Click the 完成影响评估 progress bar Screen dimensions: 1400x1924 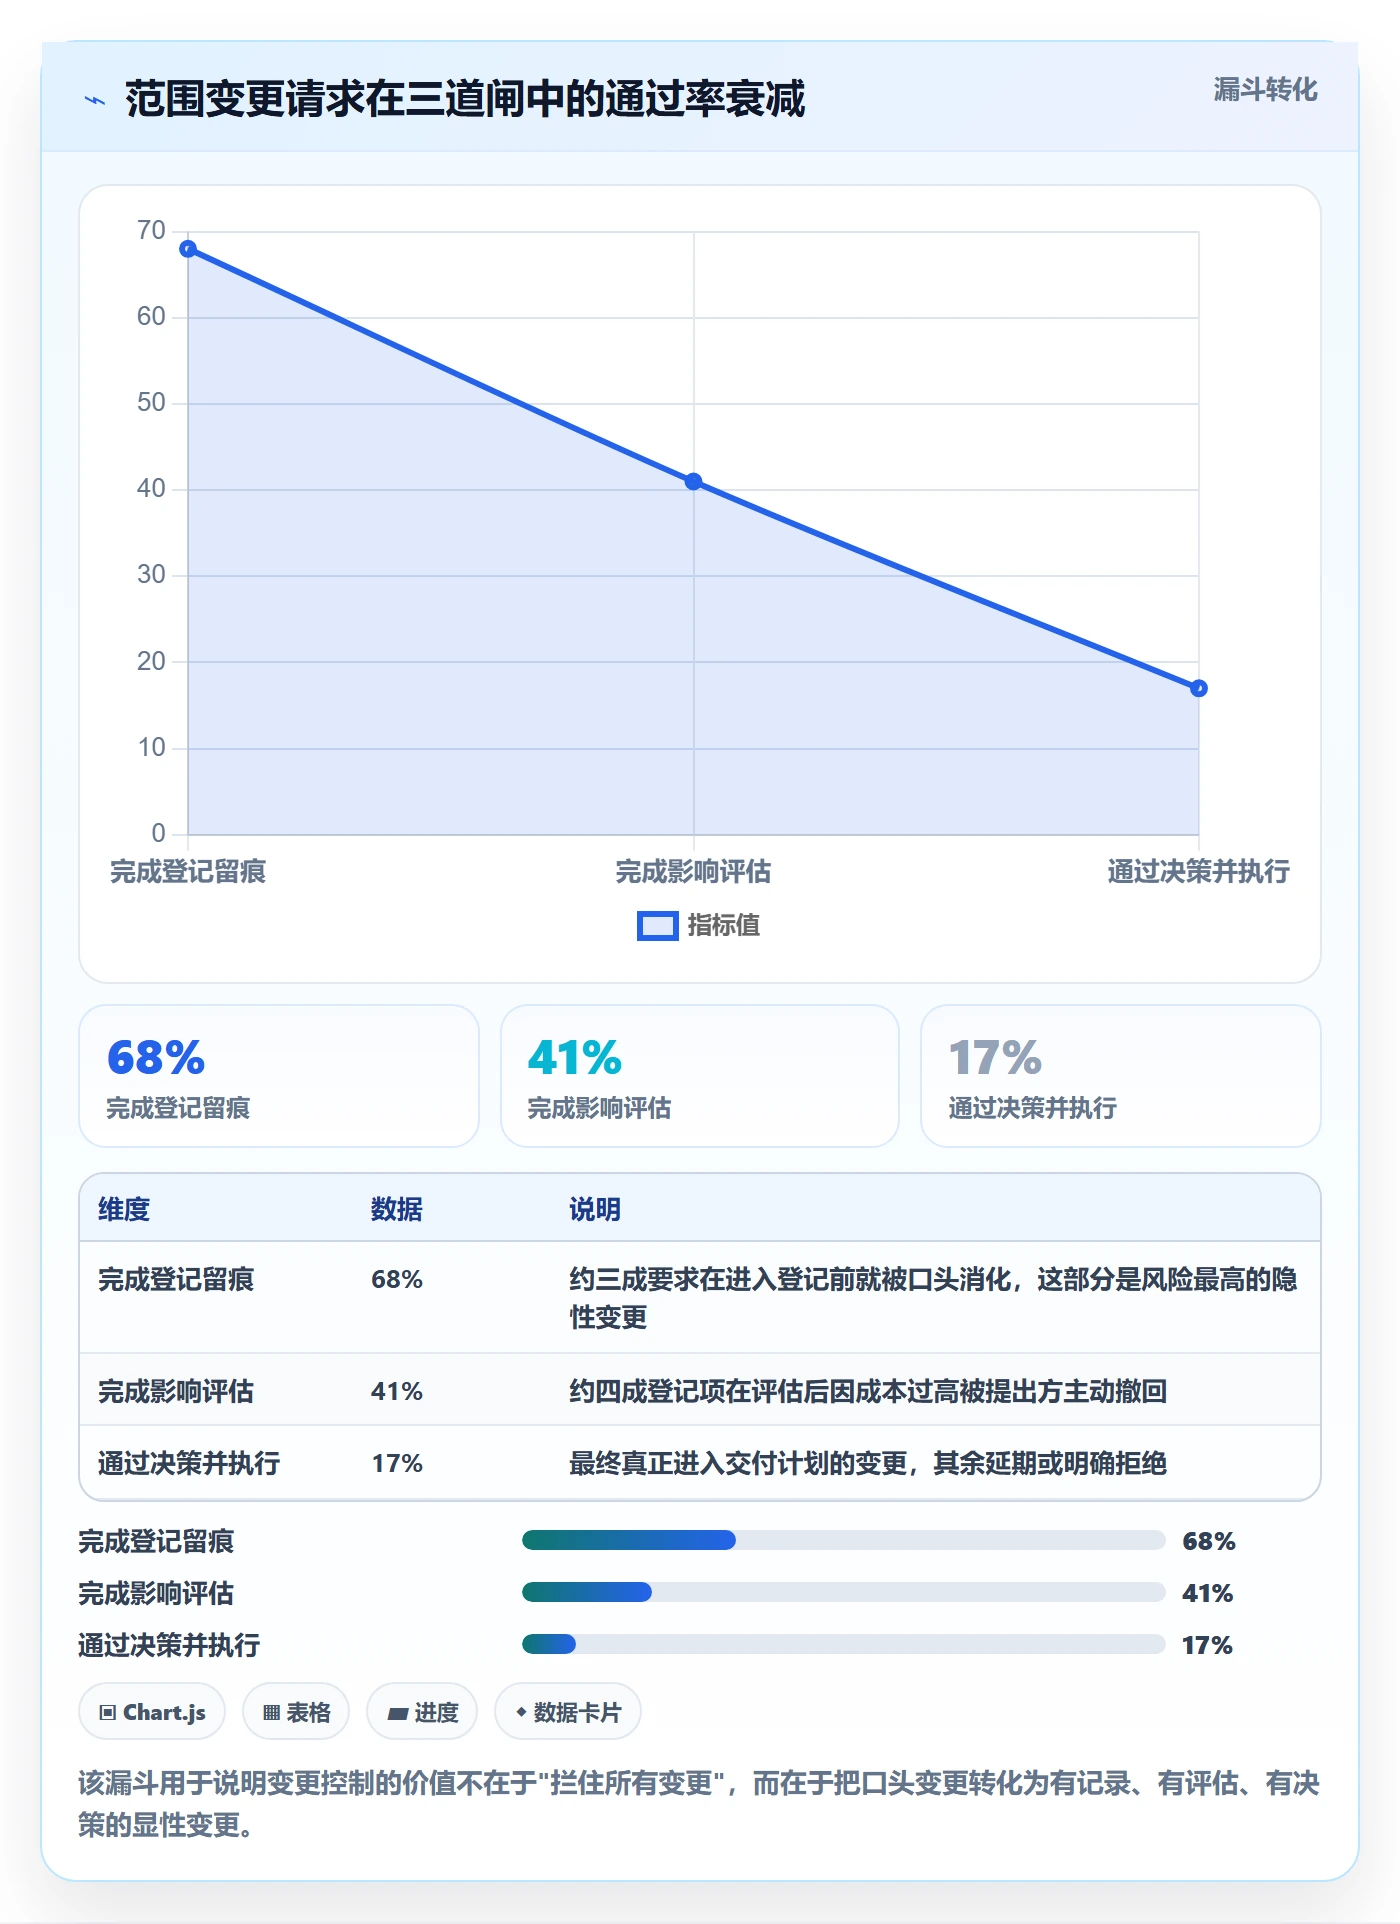[844, 1592]
